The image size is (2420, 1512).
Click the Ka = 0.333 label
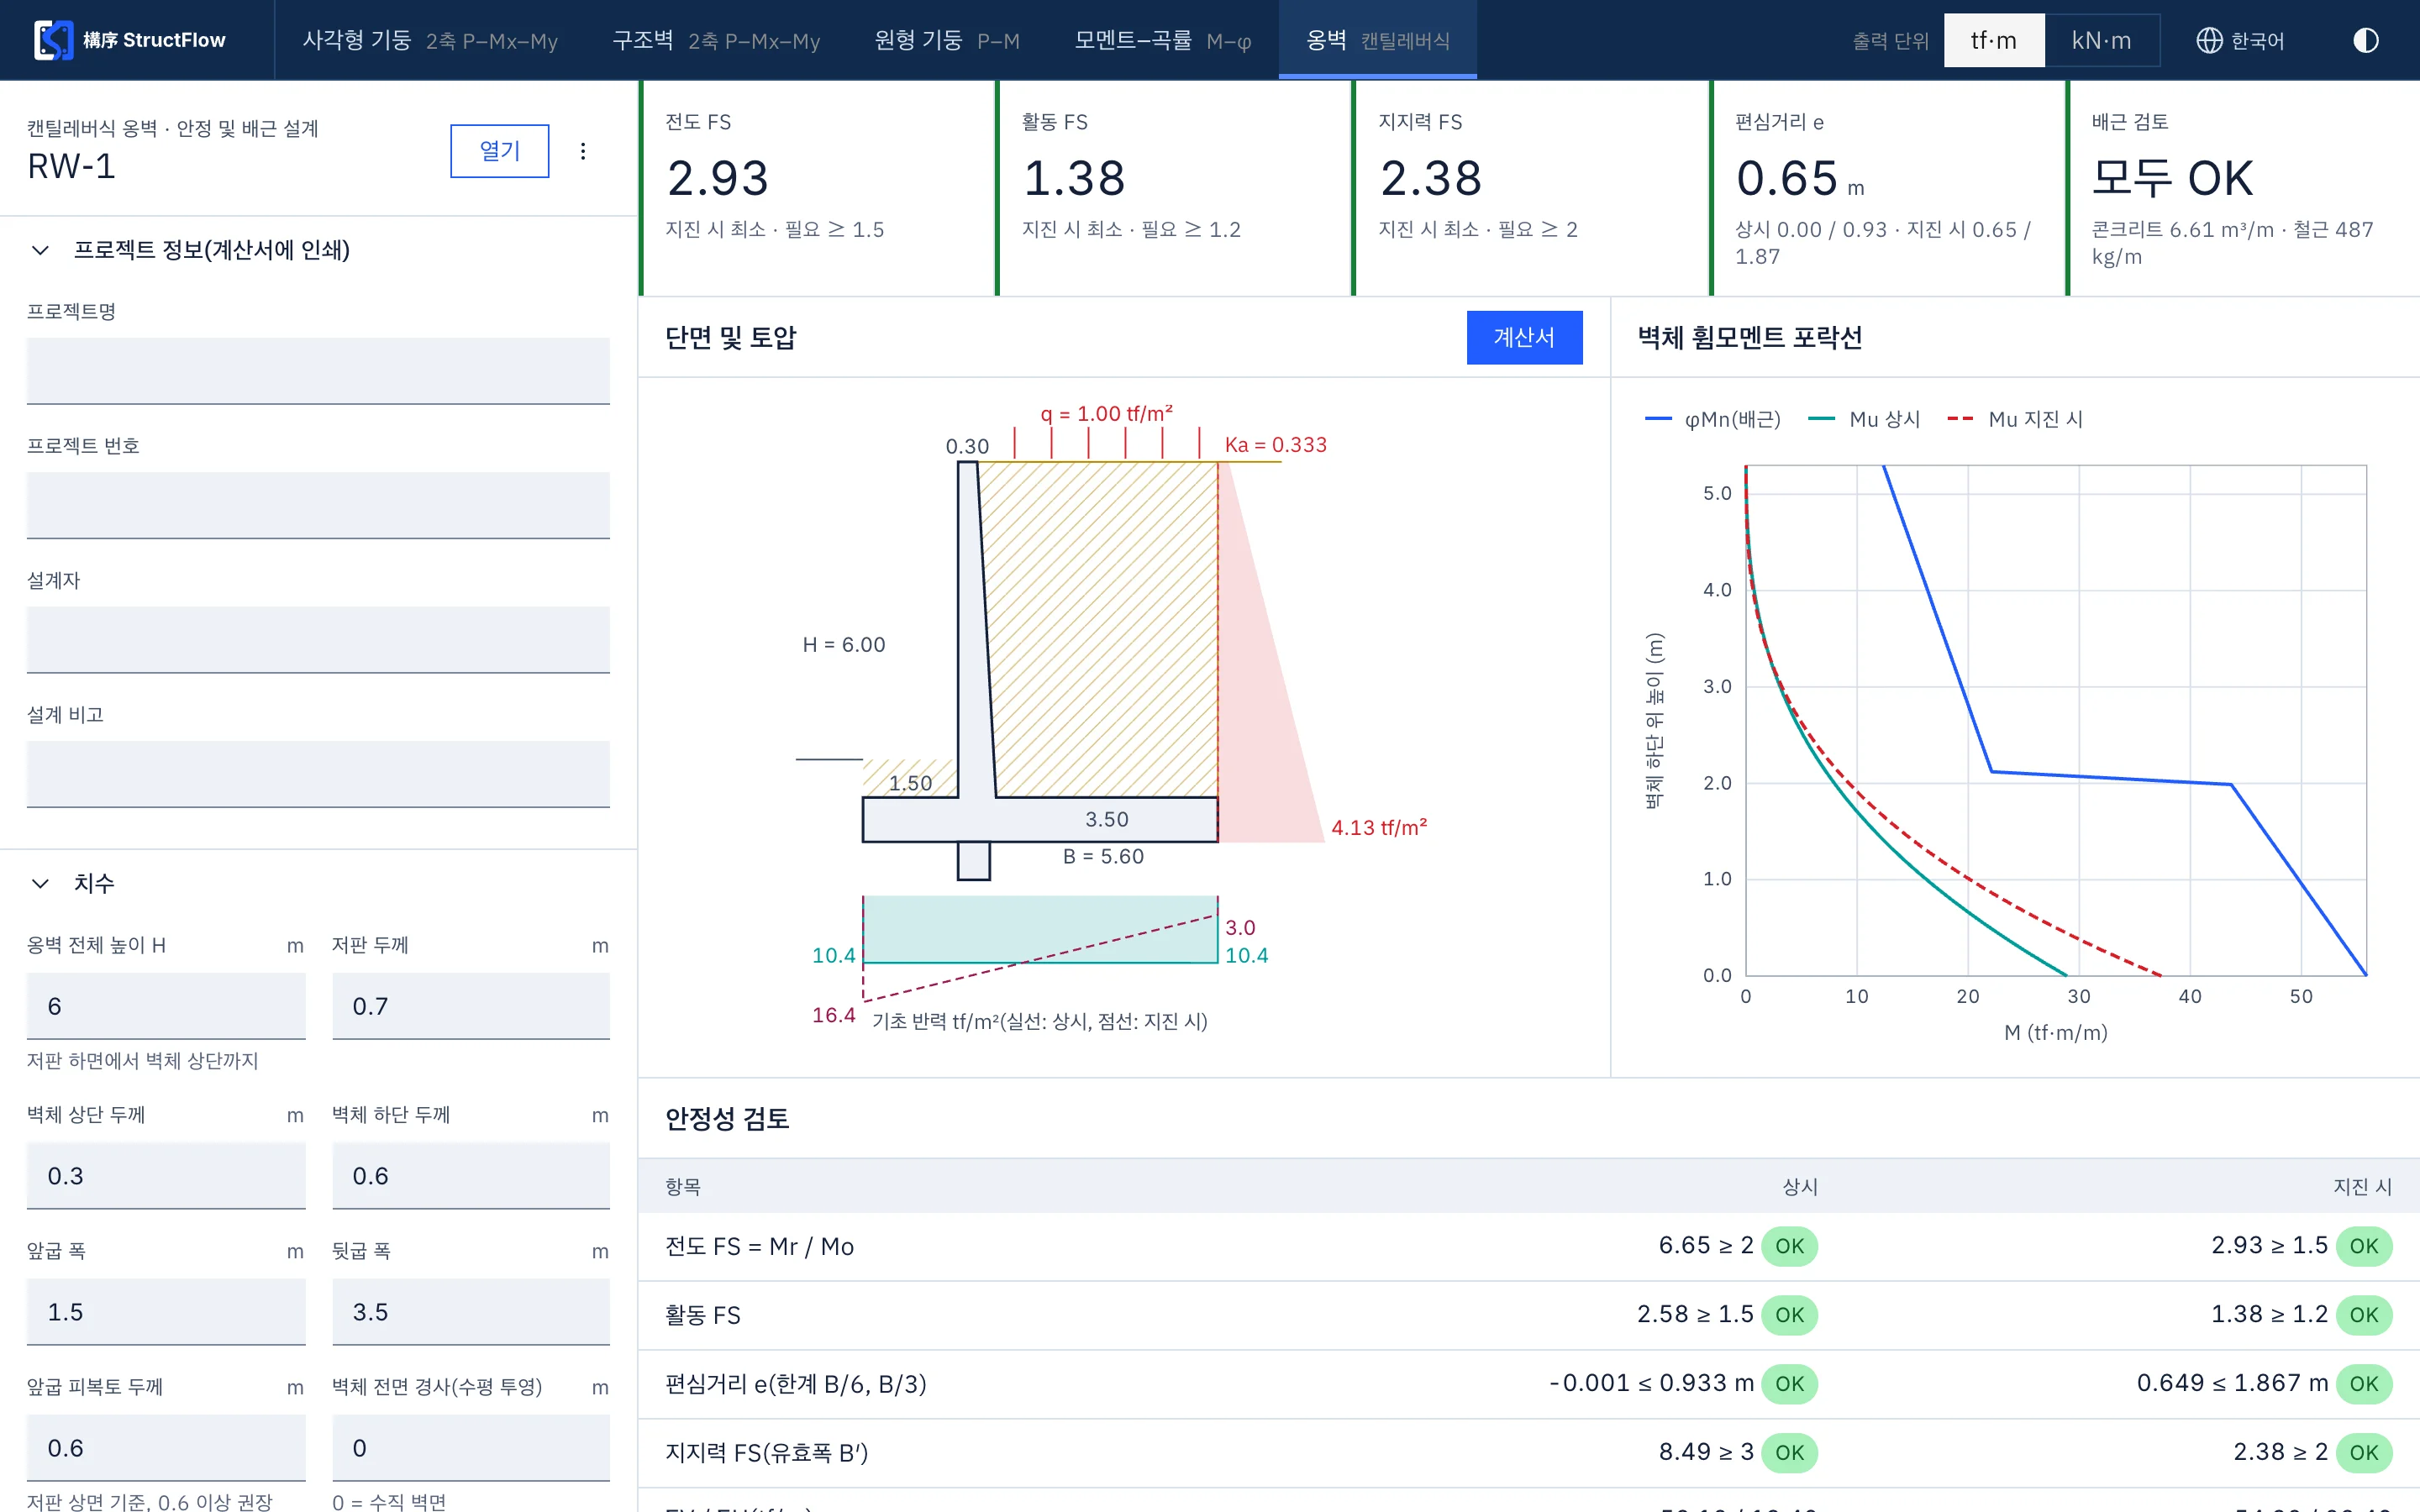(x=1275, y=445)
